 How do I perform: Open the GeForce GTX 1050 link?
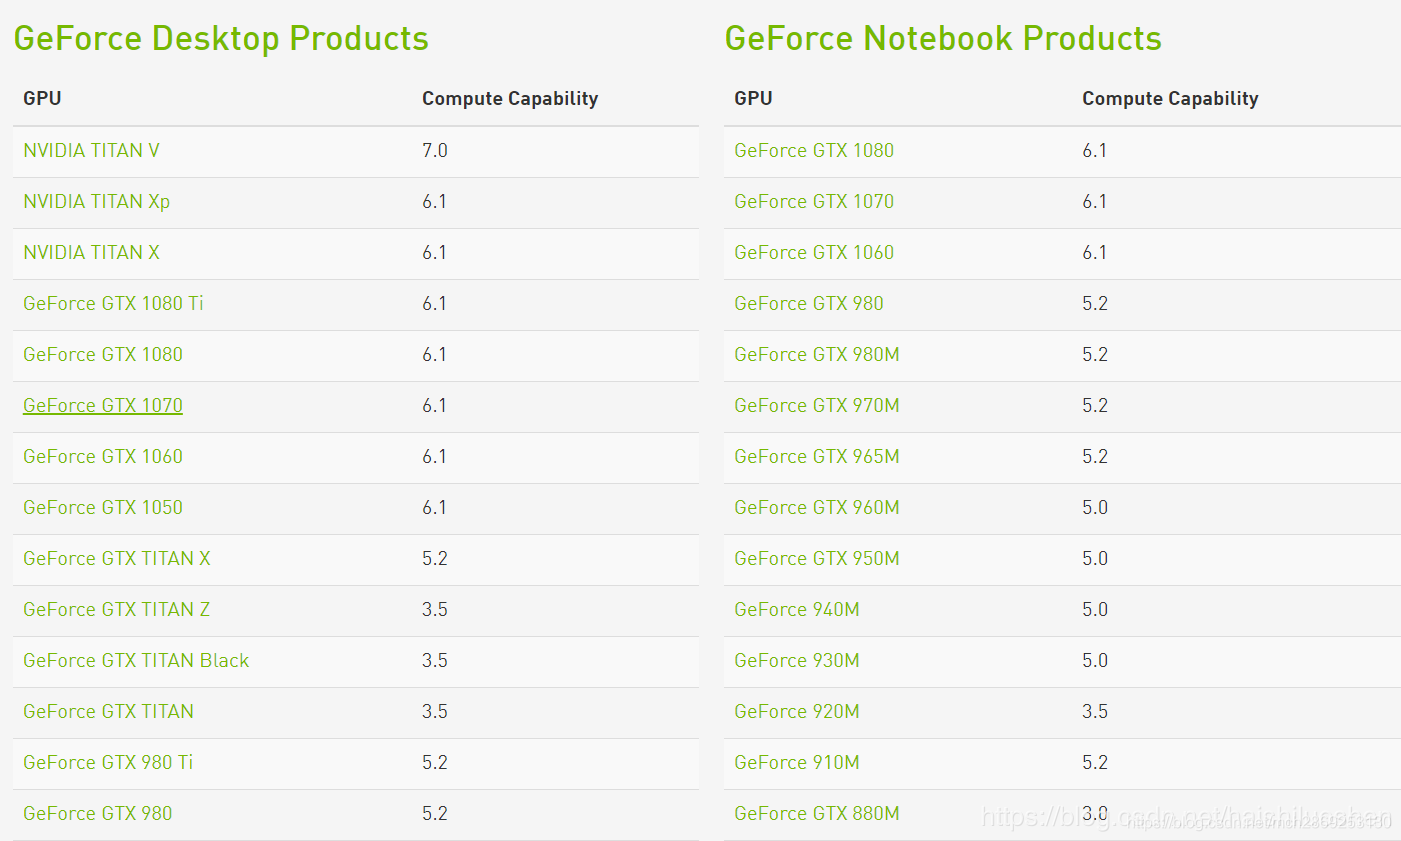coord(103,508)
